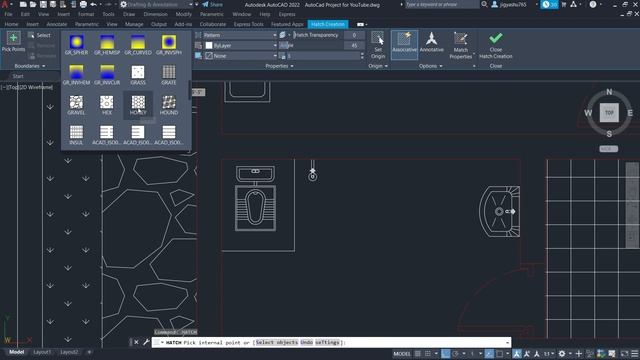Select the GRASS hatch pattern
The height and width of the screenshot is (360, 640).
[x=138, y=75]
